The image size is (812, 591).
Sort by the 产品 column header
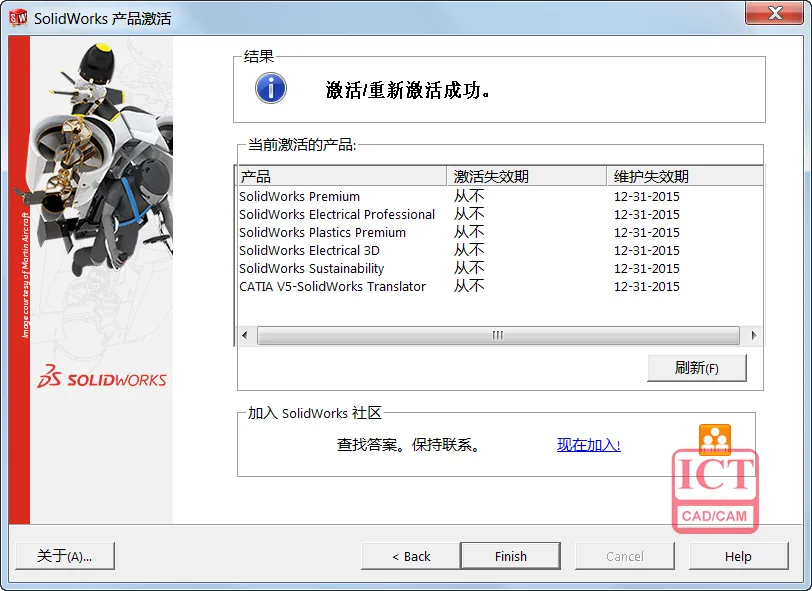pyautogui.click(x=342, y=176)
